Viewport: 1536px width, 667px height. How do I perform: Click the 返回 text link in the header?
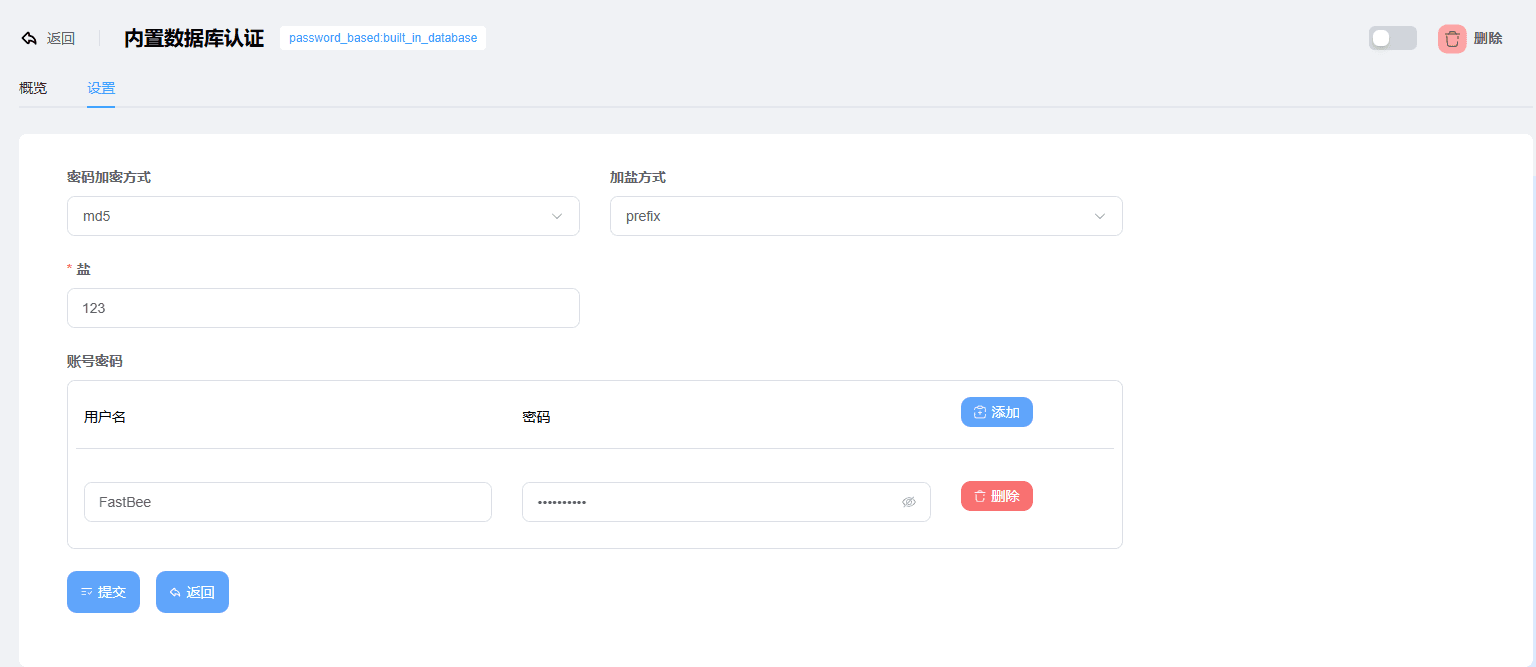click(61, 38)
